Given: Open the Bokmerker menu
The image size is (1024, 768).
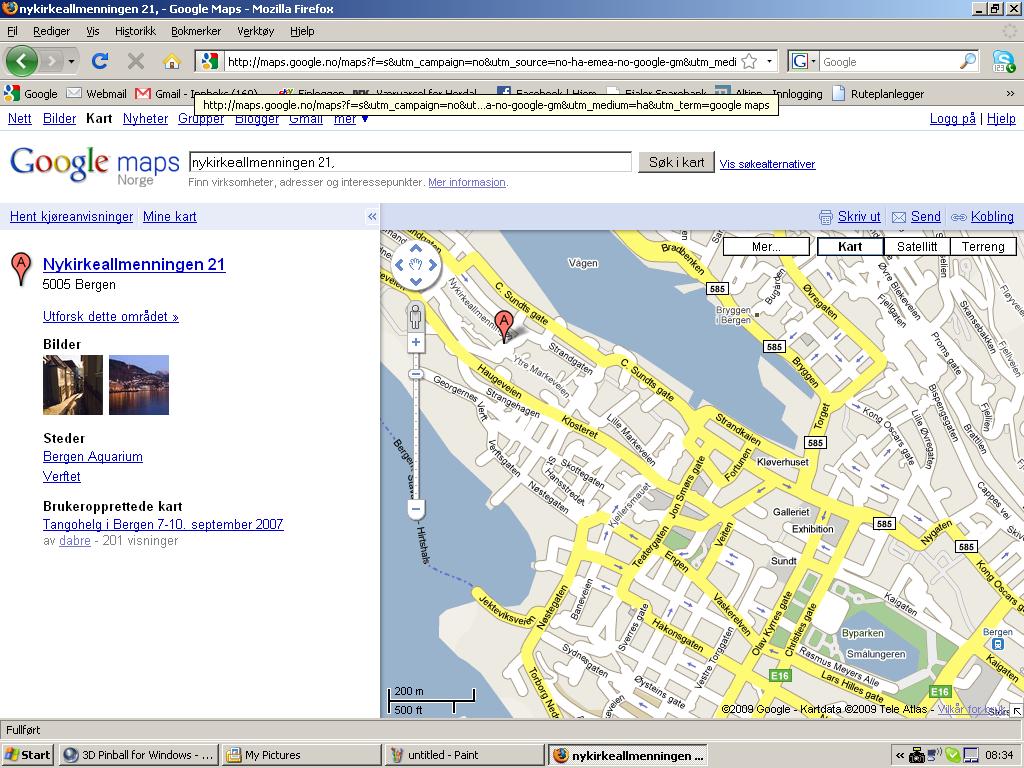Looking at the screenshot, I should [x=196, y=31].
